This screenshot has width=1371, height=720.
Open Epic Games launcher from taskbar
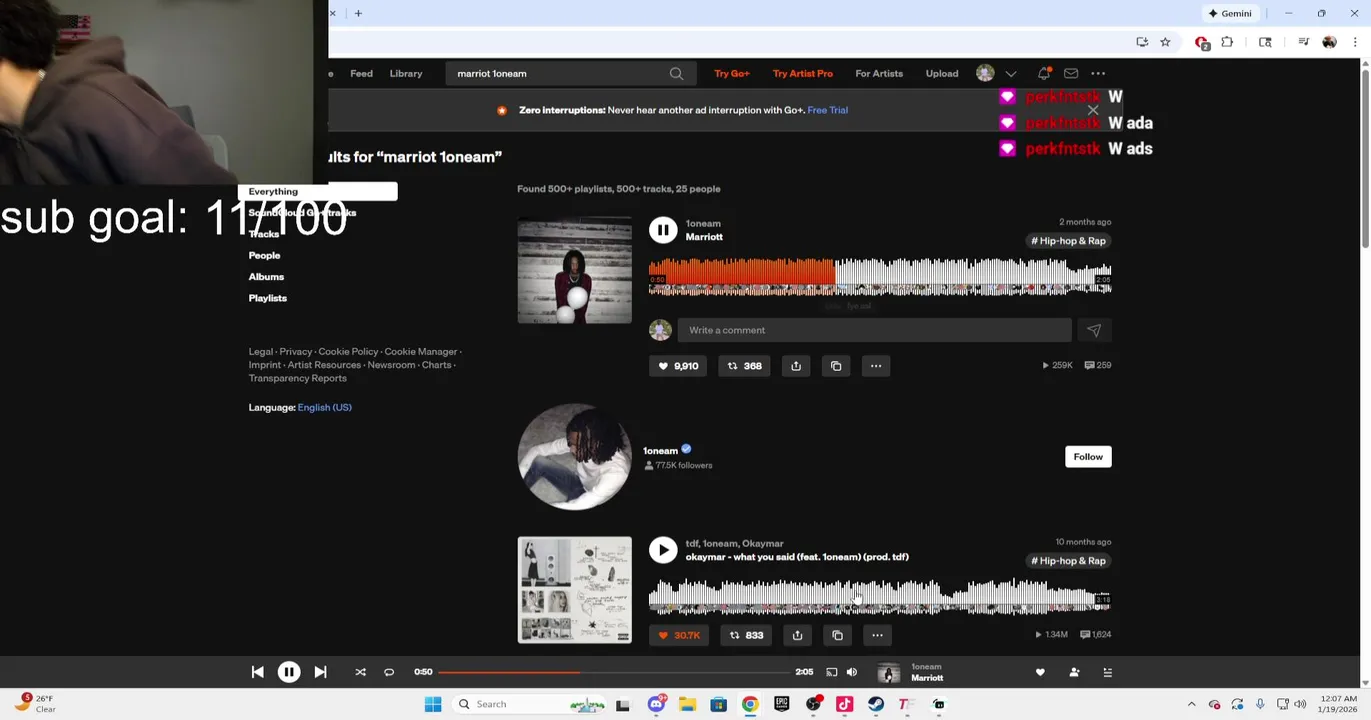(782, 704)
